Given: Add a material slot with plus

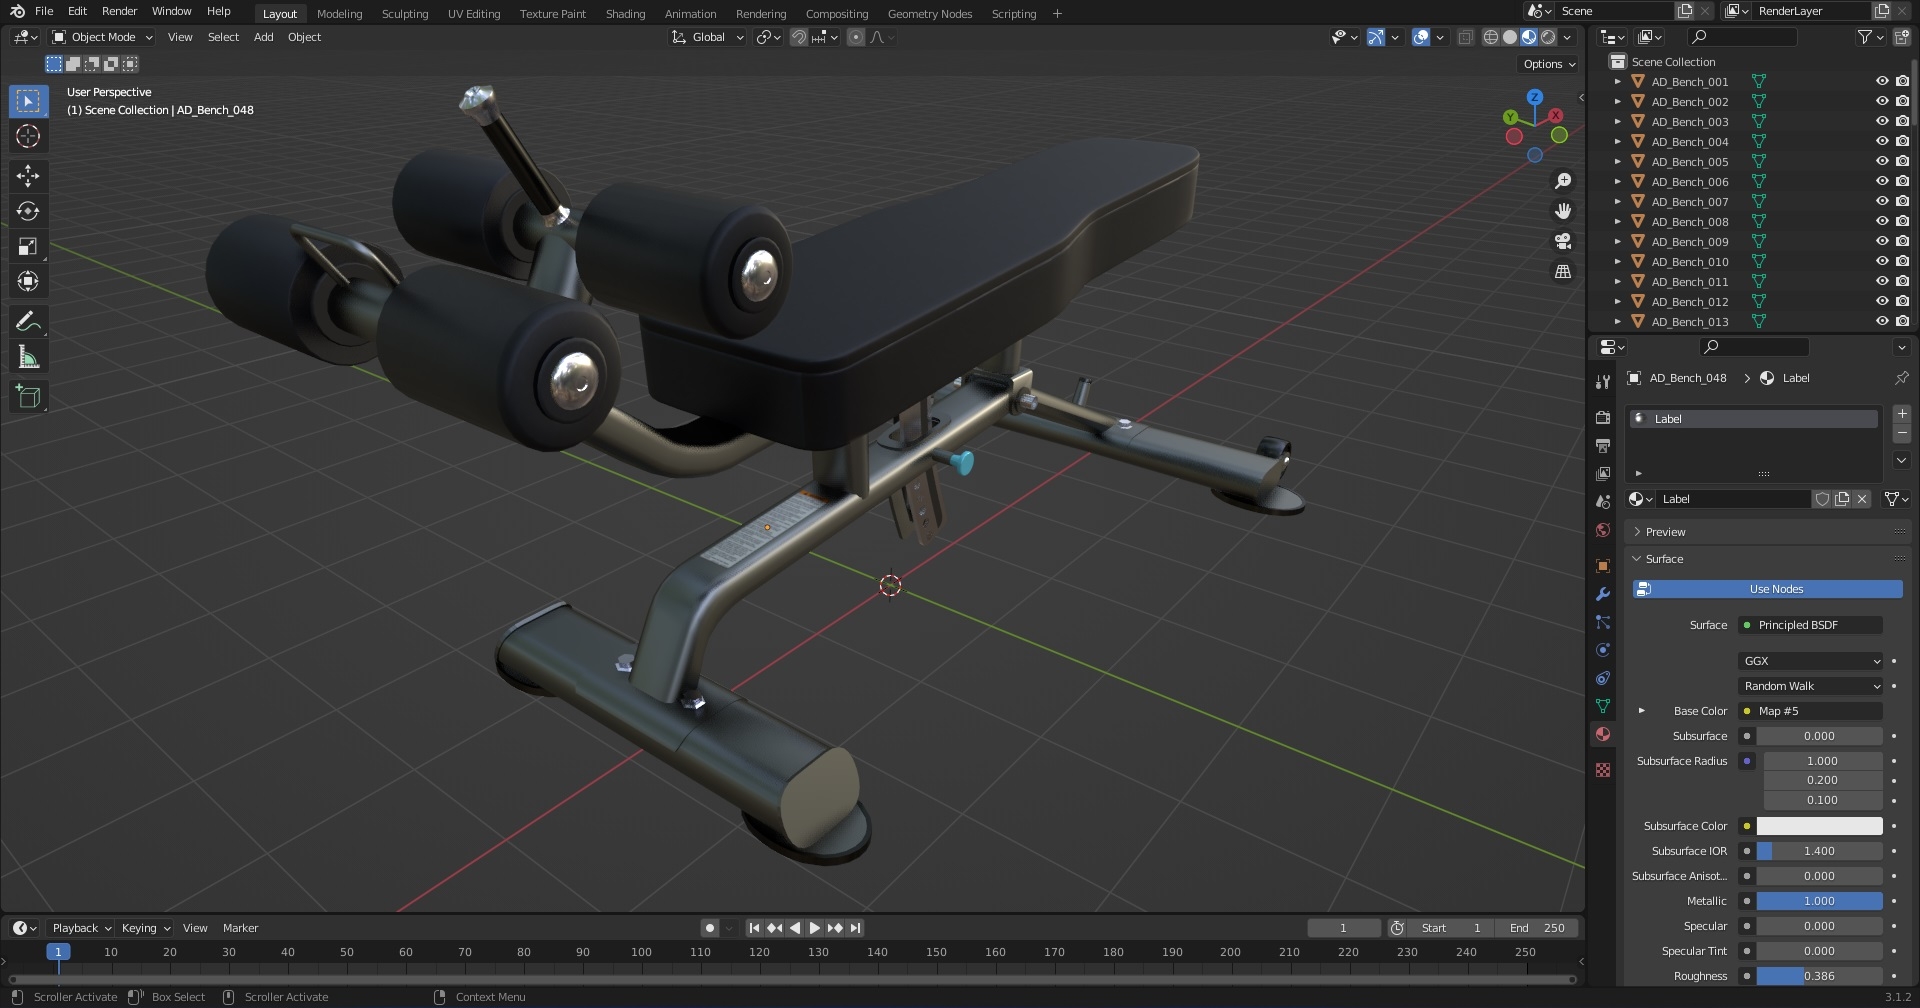Looking at the screenshot, I should (x=1902, y=414).
